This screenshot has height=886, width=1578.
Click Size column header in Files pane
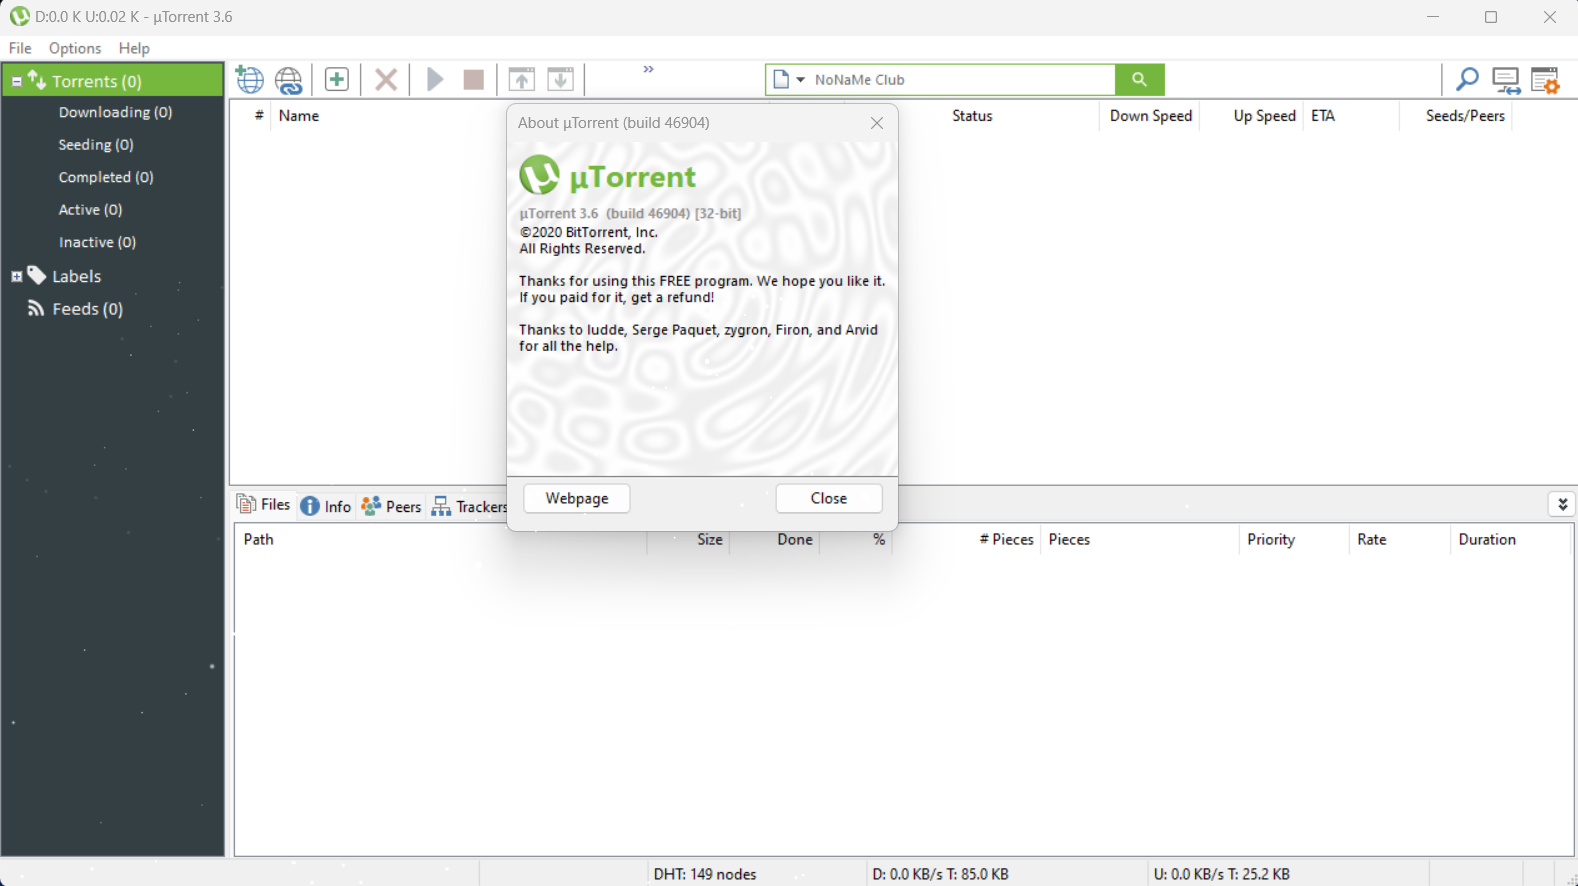[710, 540]
